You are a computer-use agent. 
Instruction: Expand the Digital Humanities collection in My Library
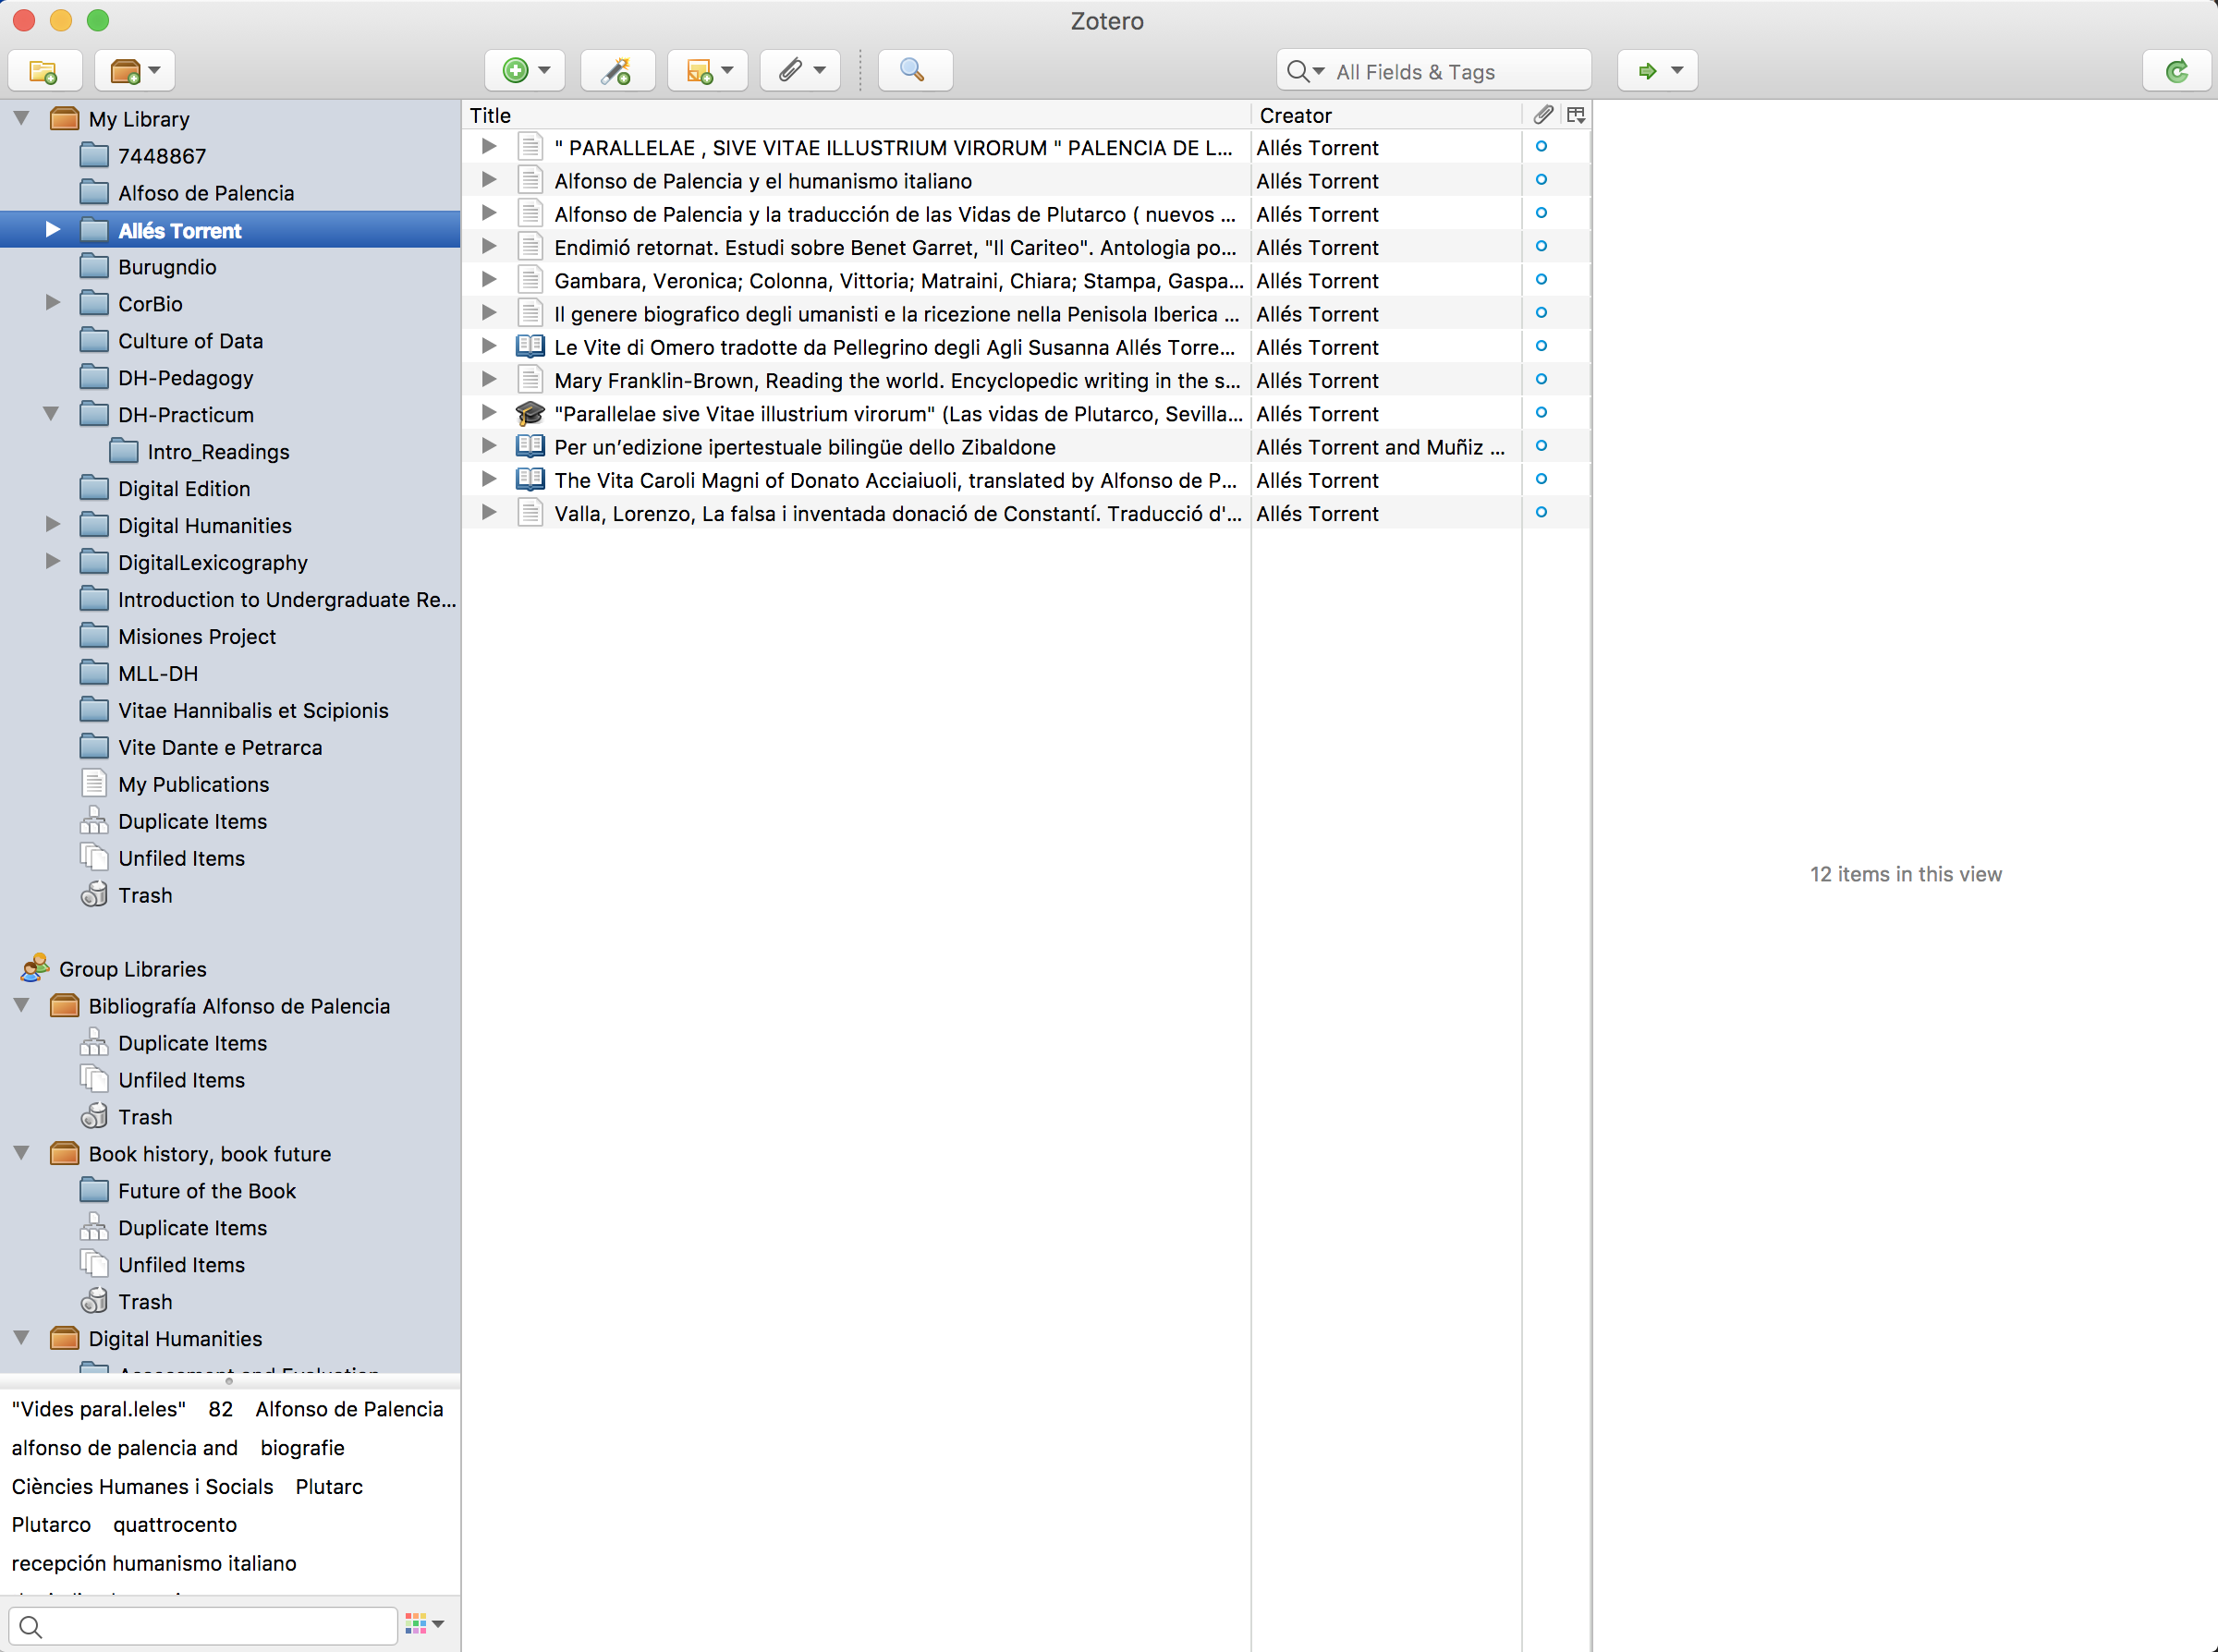53,525
